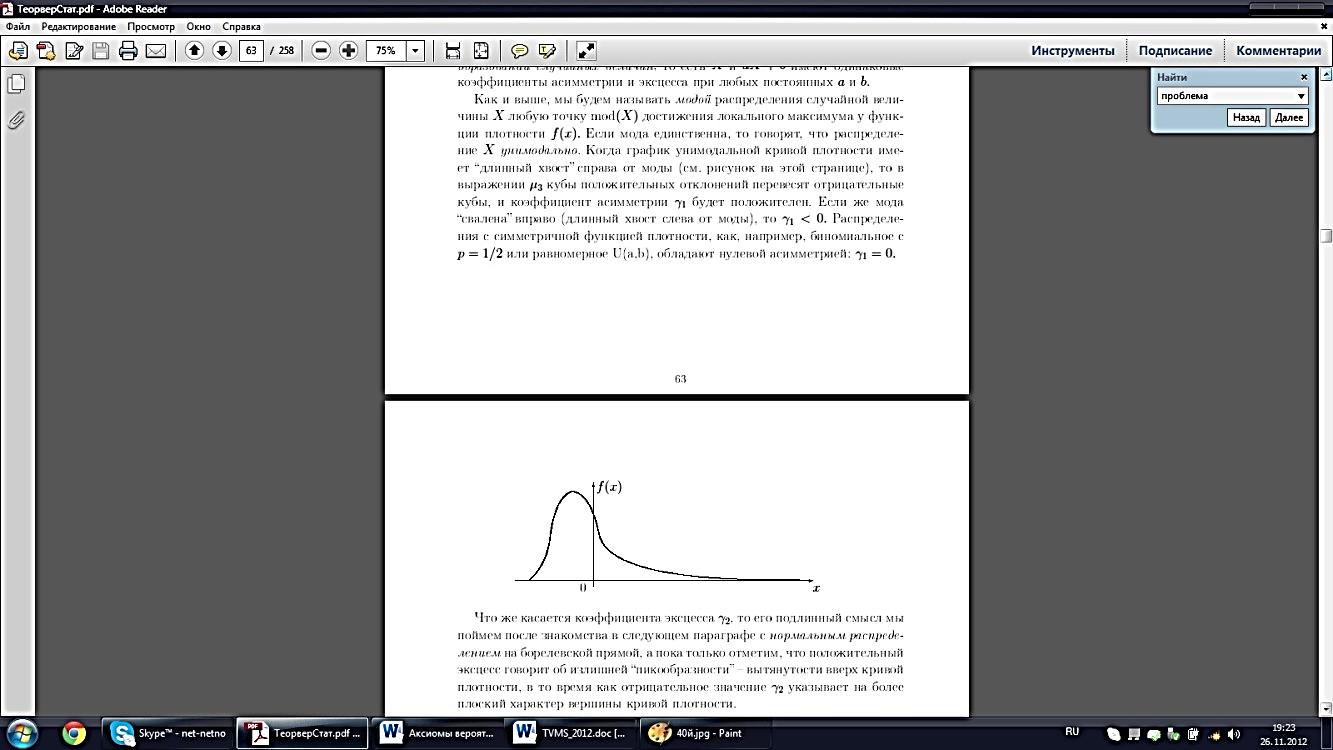Click the Send by email envelope icon
1333x750 pixels.
point(156,50)
